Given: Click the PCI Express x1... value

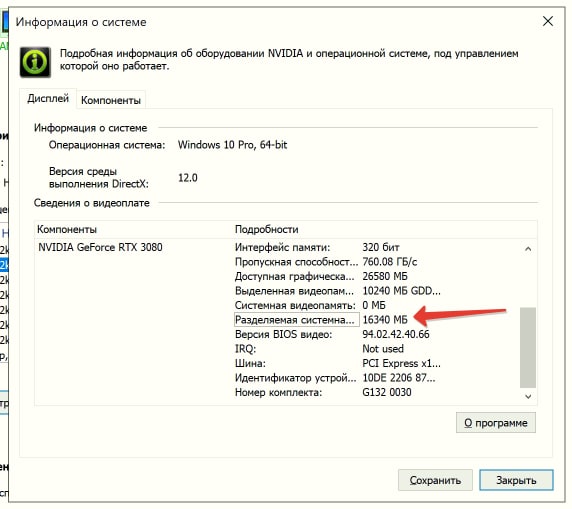Looking at the screenshot, I should click(x=401, y=363).
